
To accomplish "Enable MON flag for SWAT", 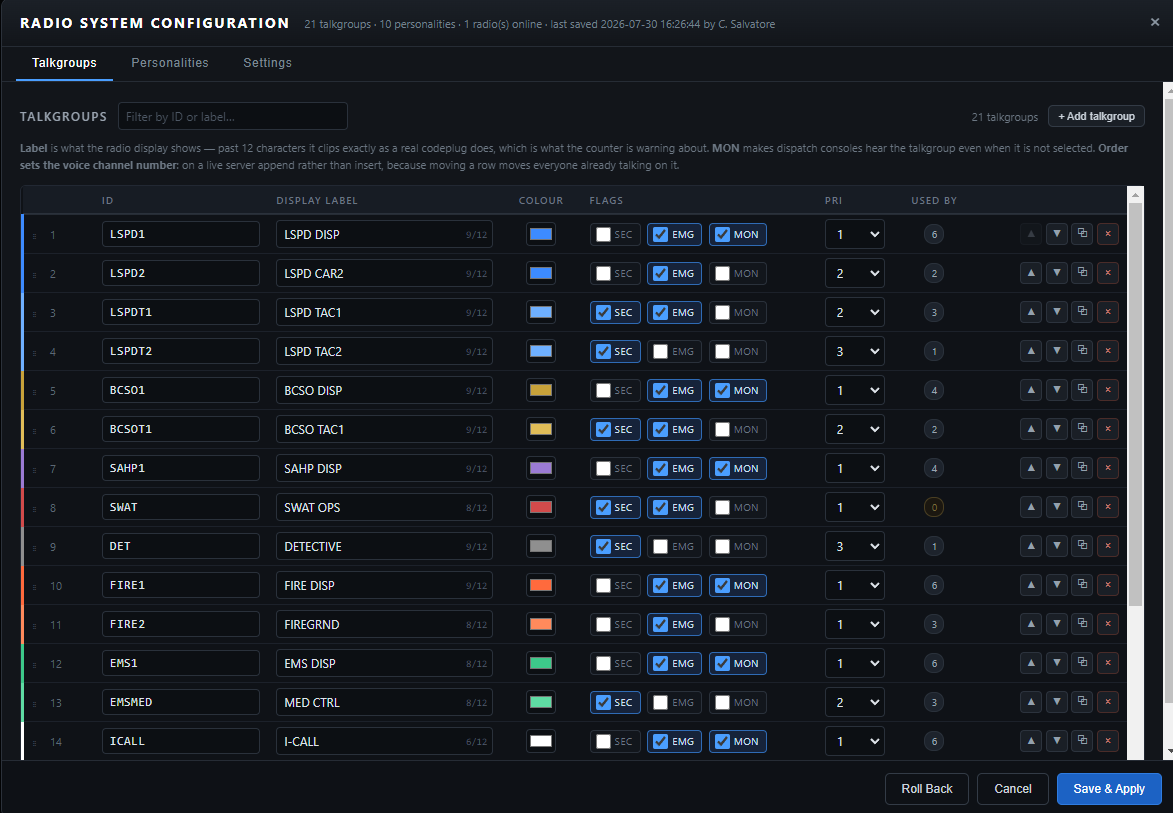I will click(x=737, y=507).
